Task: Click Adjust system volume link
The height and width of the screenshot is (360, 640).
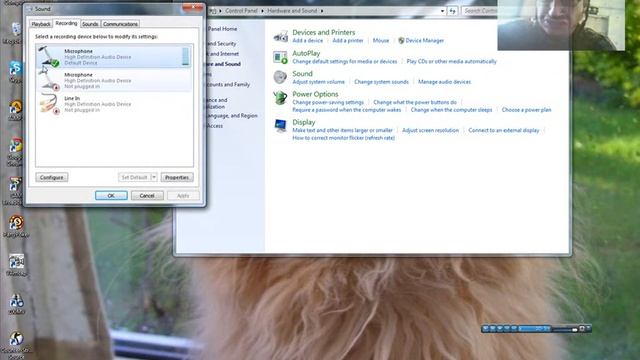Action: (318, 82)
